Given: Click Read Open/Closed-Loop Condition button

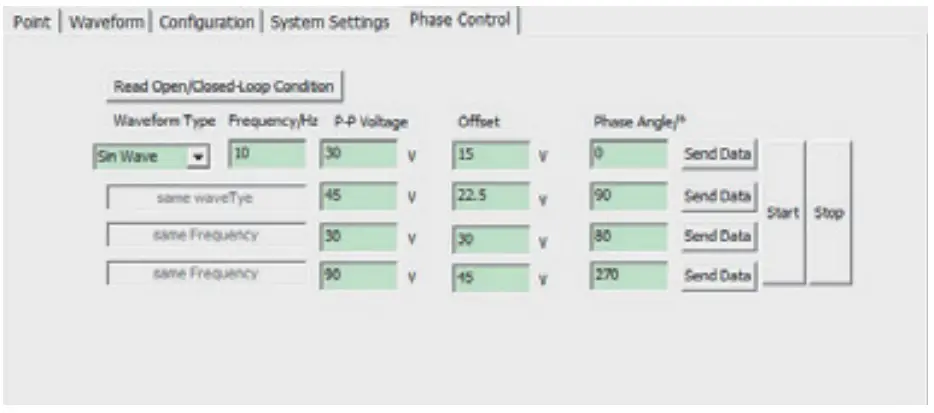Looking at the screenshot, I should (223, 86).
